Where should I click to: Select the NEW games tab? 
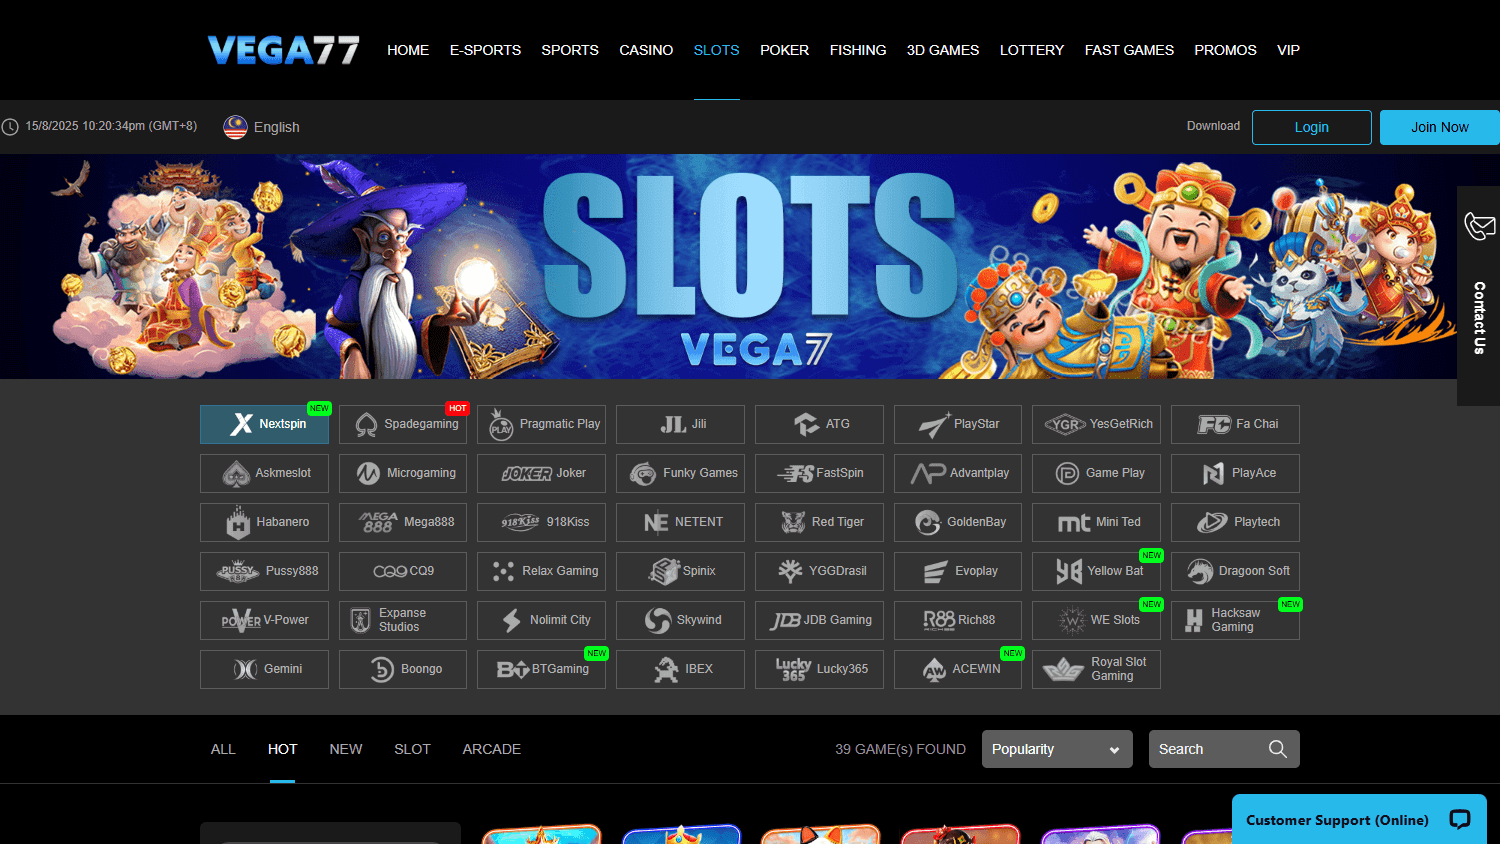point(346,749)
